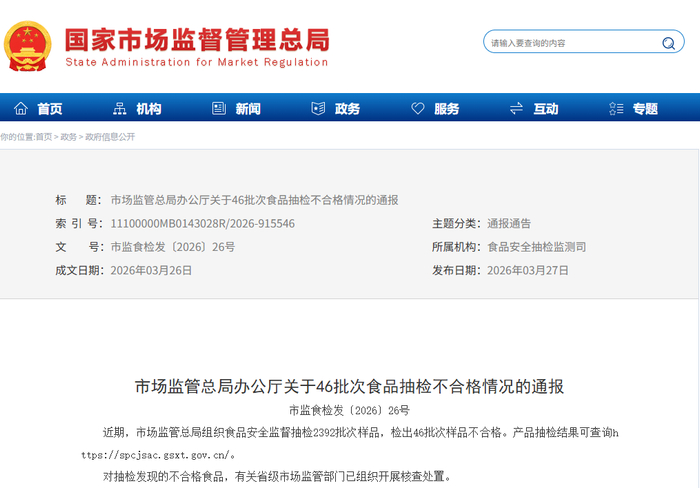Viewport: 700px width, 488px height.
Task: Click the list icon beside 专题
Action: pos(616,108)
